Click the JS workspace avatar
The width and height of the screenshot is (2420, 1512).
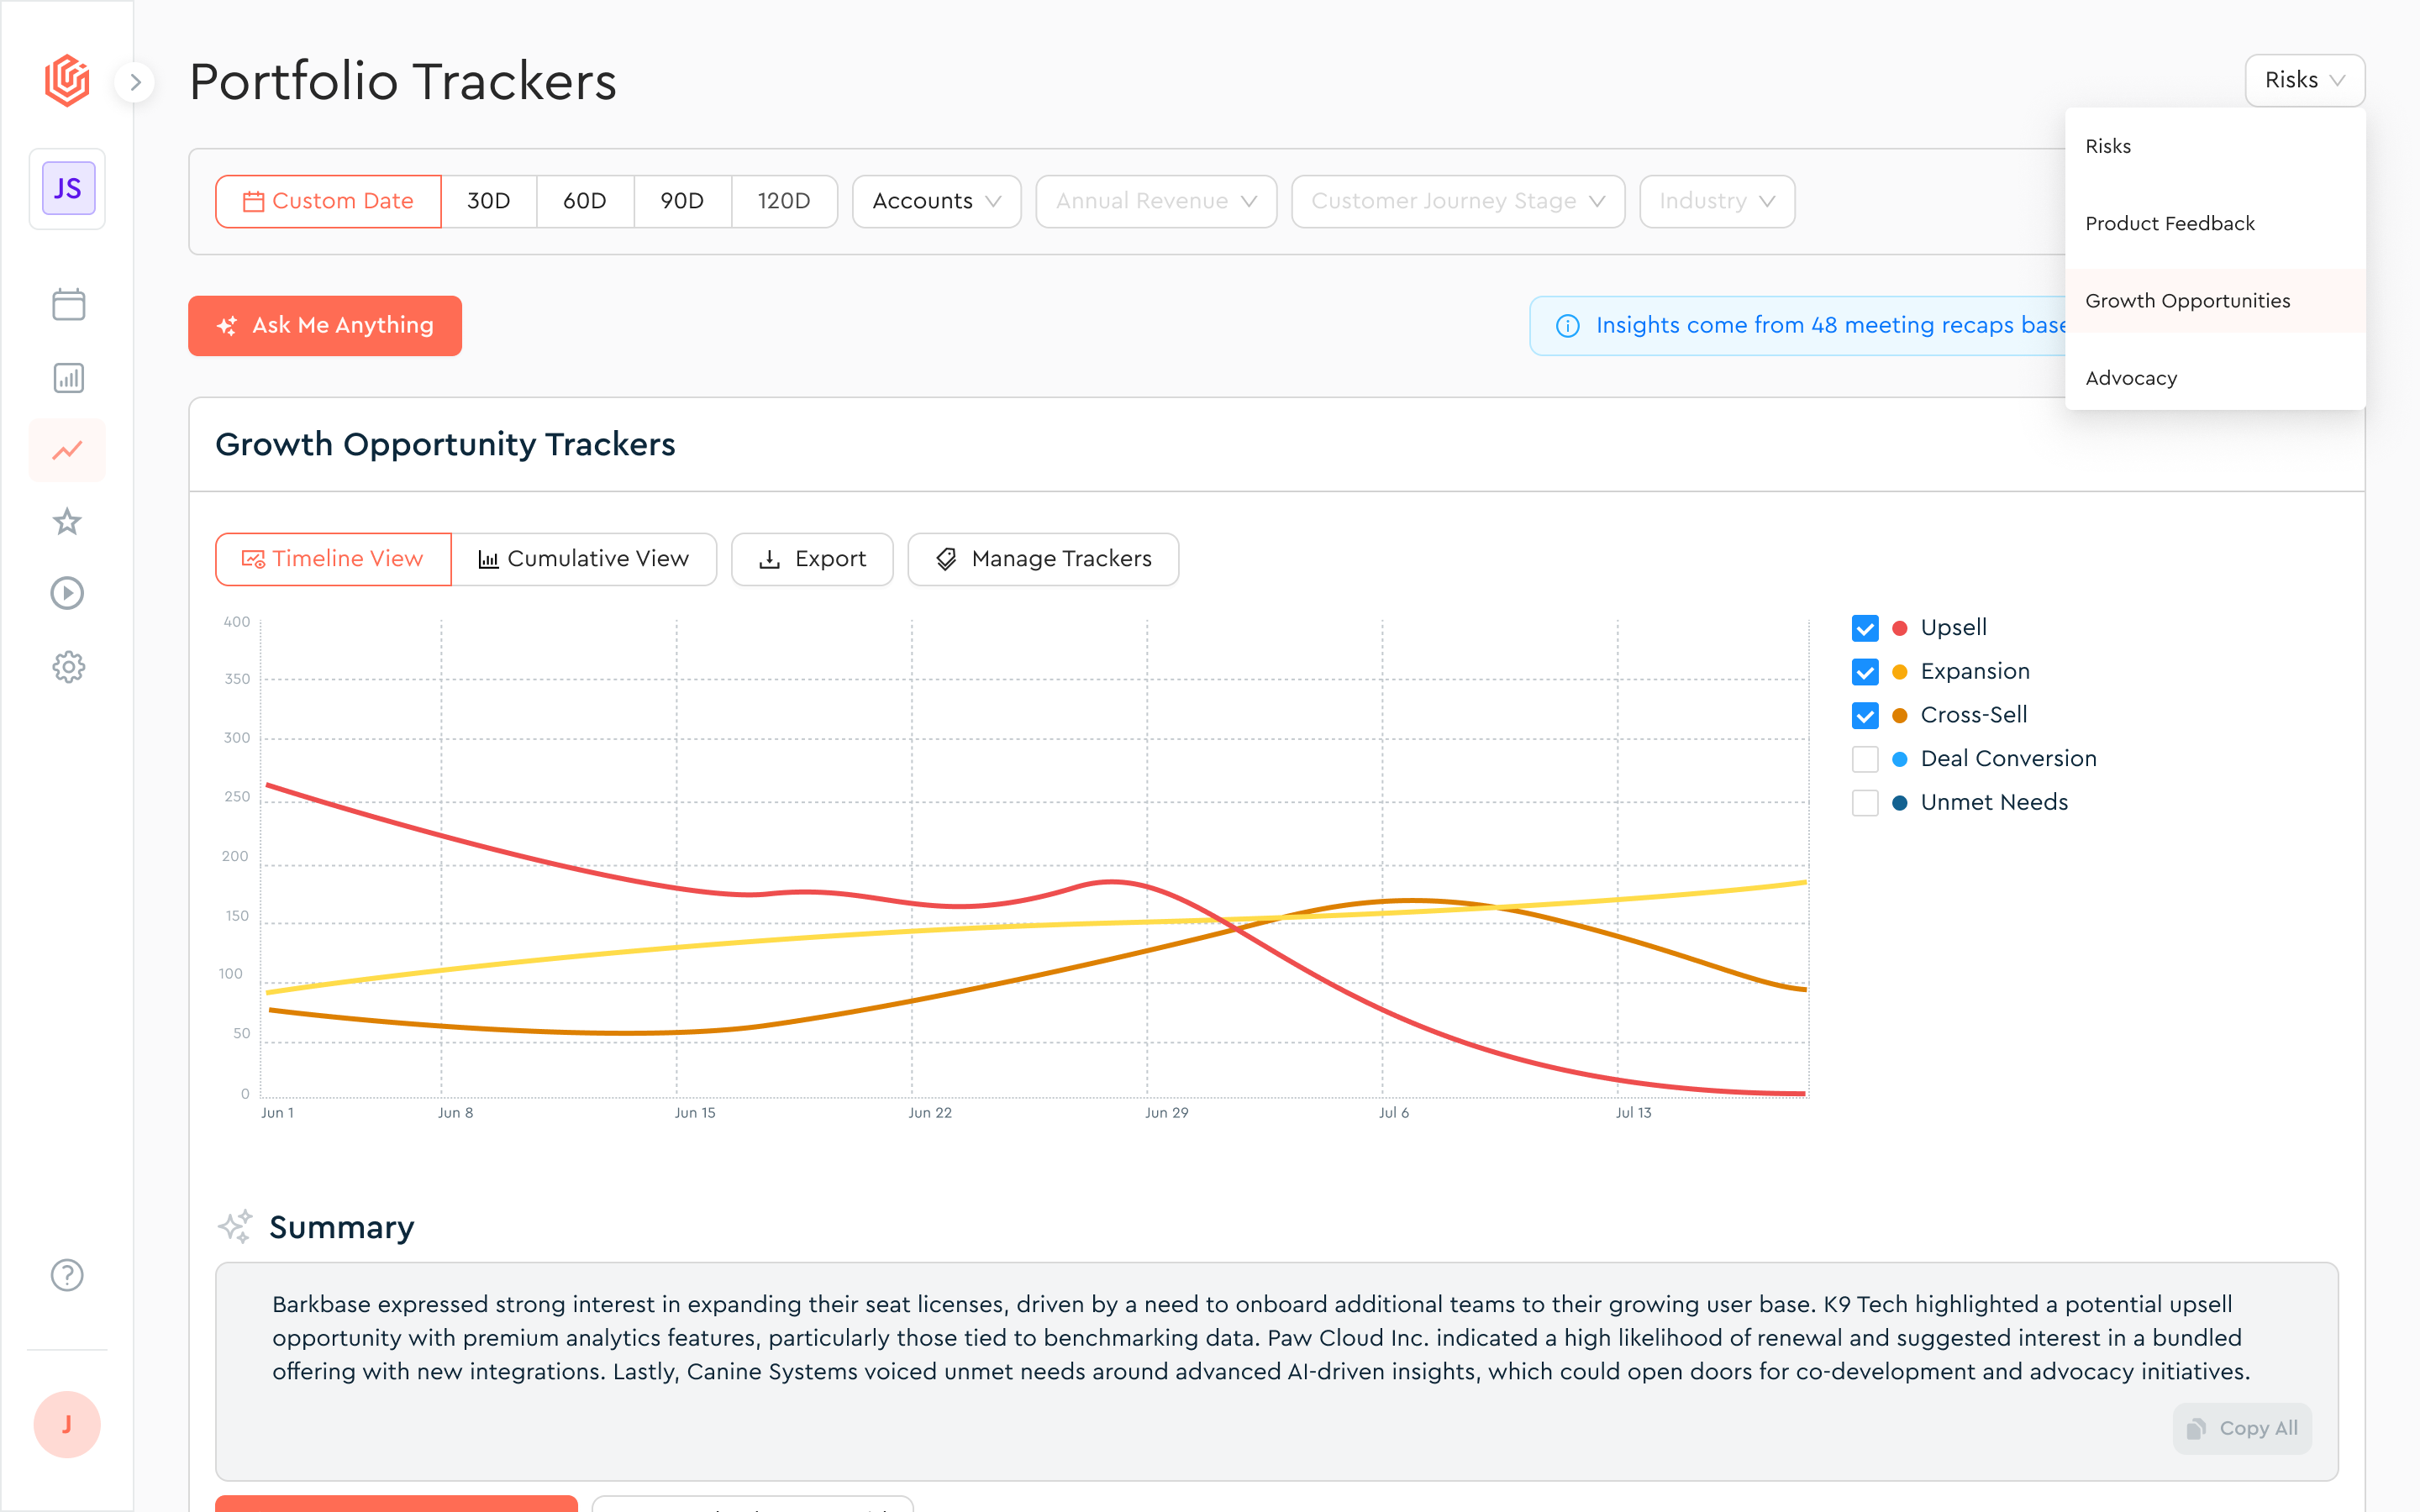click(x=68, y=188)
